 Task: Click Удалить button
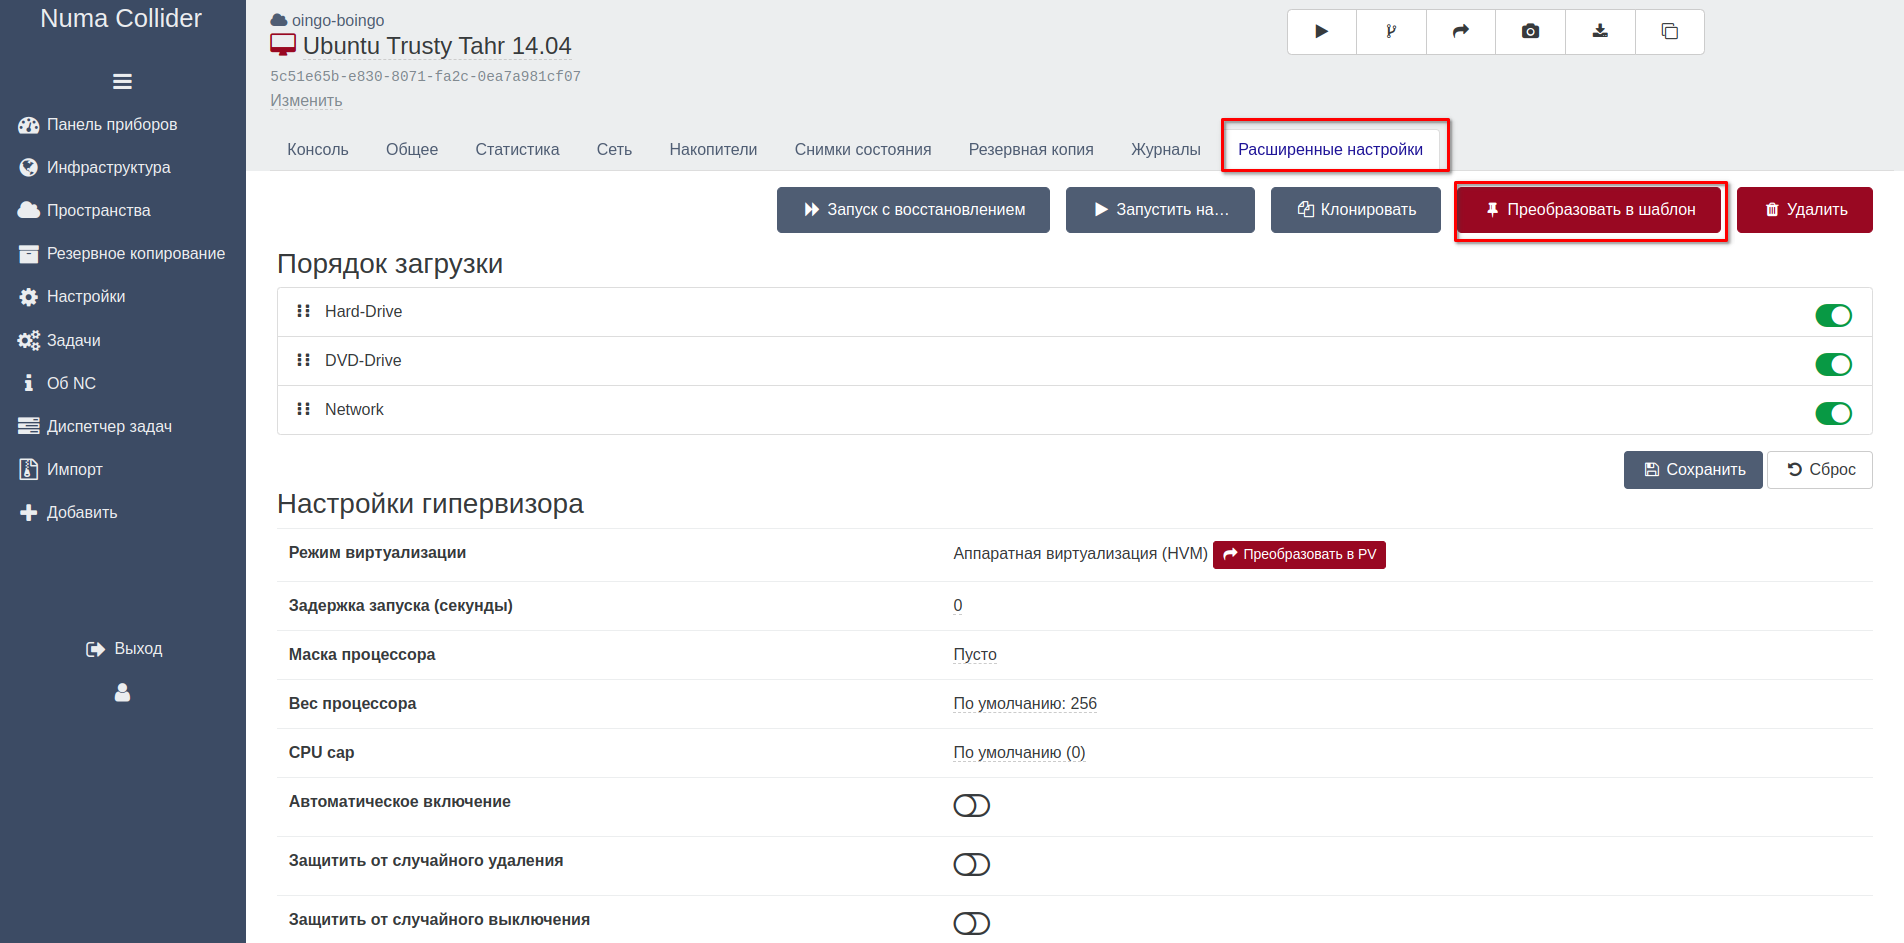1805,210
